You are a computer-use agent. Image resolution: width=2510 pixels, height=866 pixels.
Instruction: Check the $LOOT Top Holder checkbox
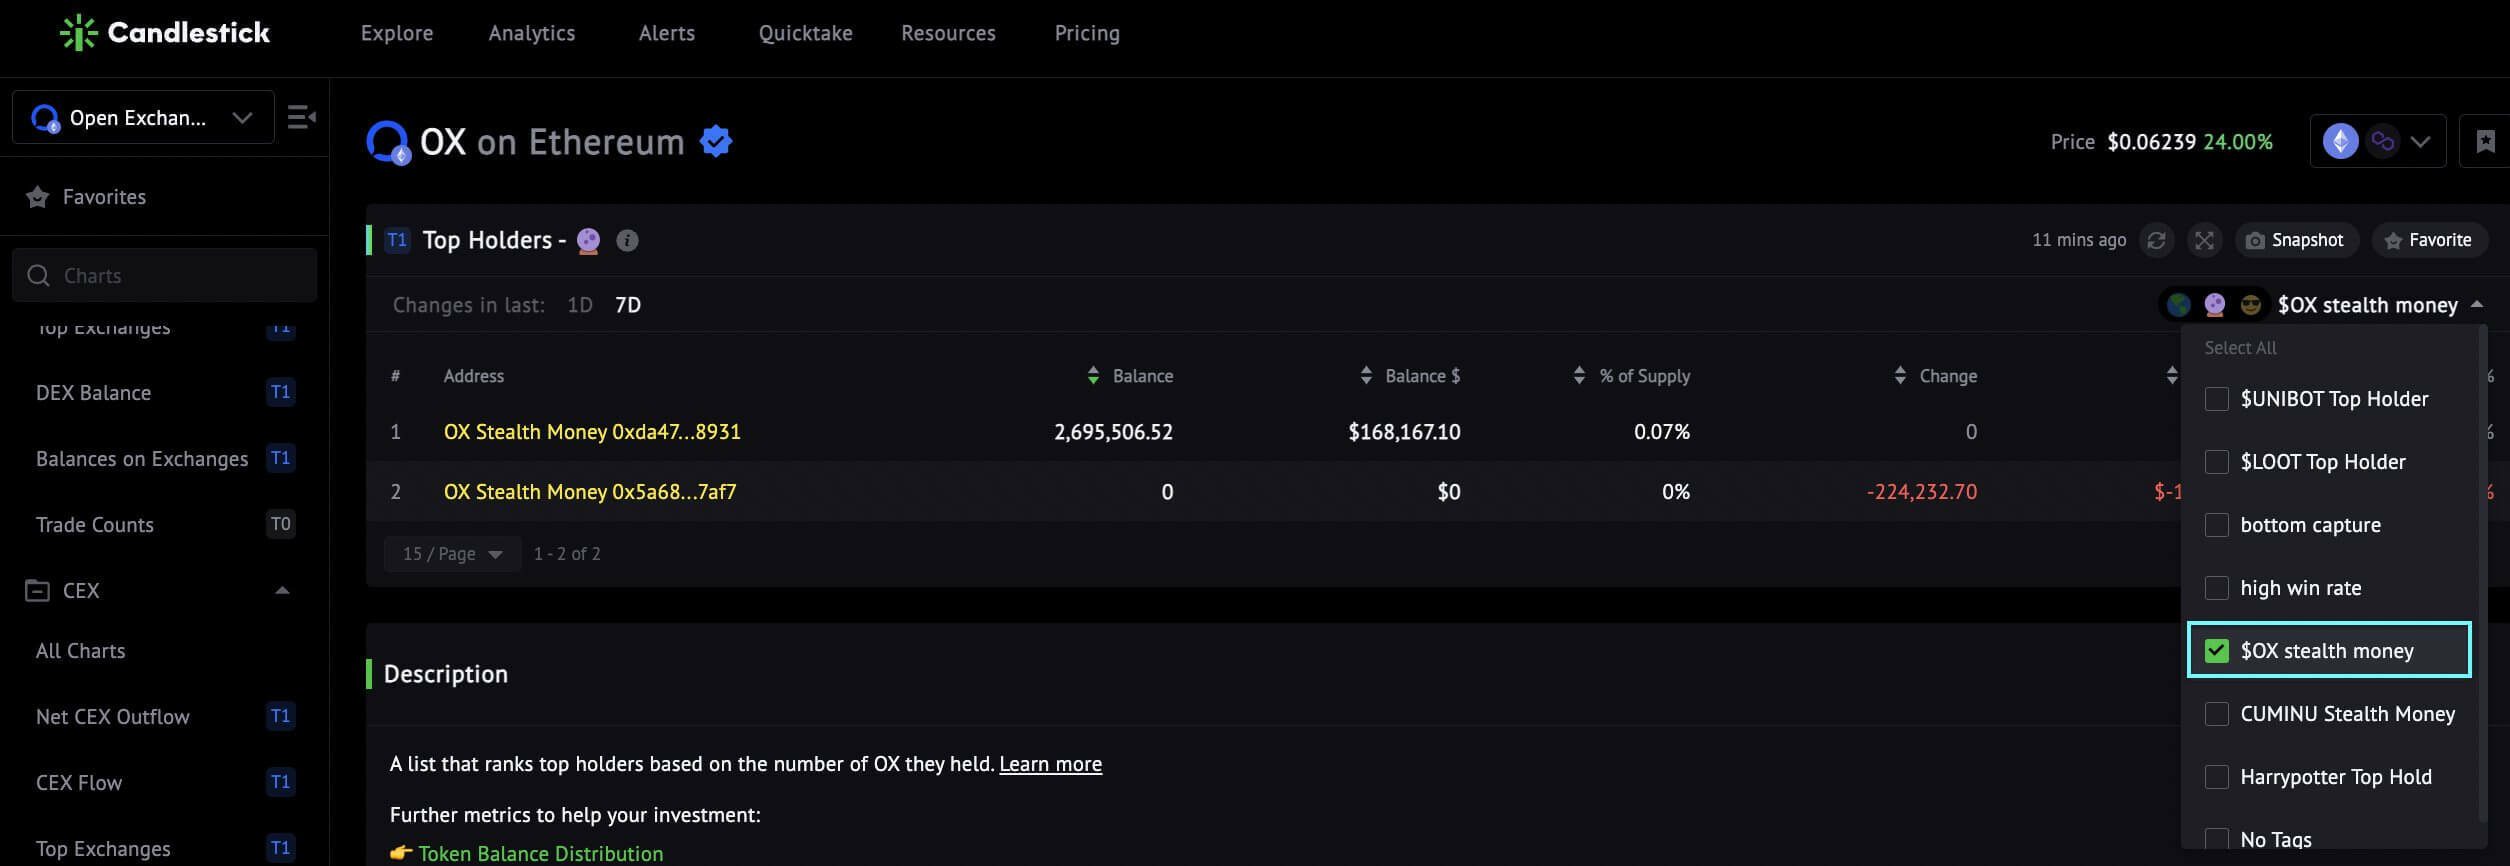coord(2217,462)
